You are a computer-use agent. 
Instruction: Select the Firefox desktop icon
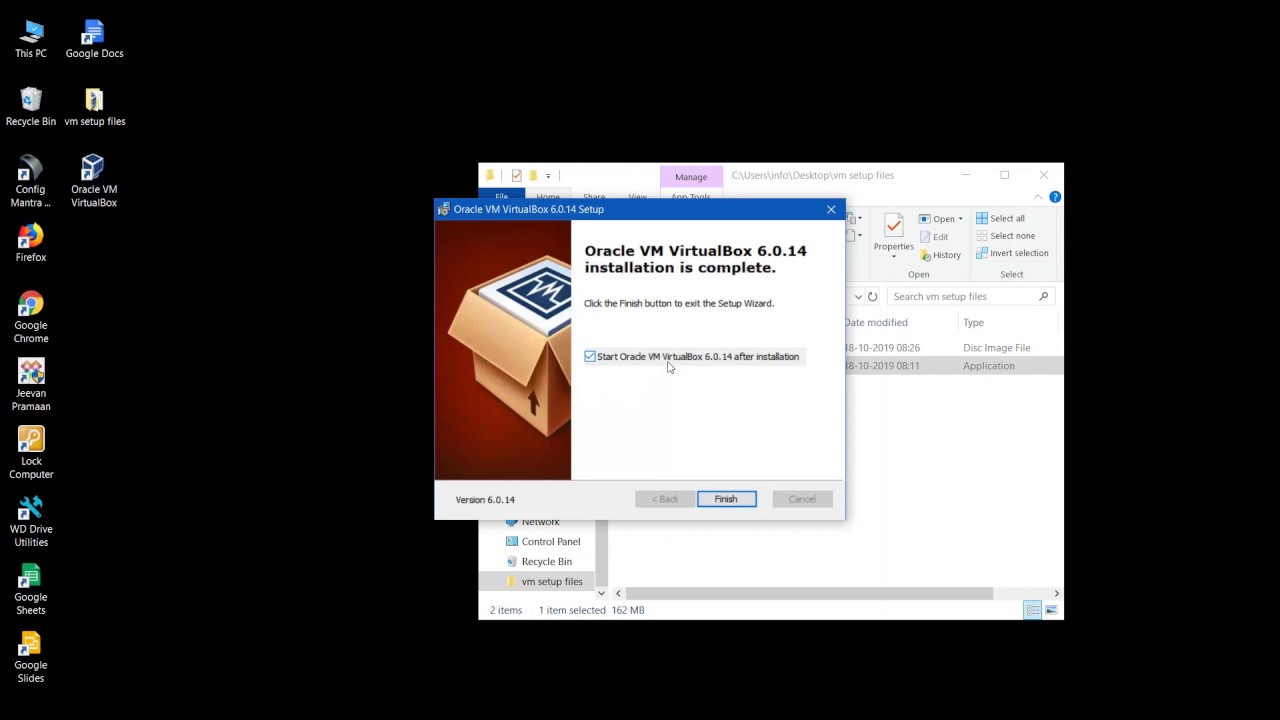click(x=31, y=243)
